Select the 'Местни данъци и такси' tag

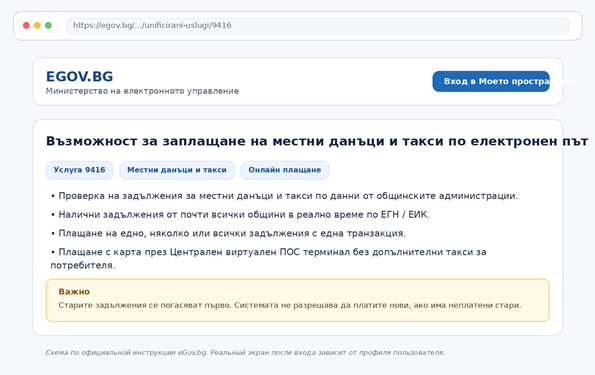(x=177, y=170)
